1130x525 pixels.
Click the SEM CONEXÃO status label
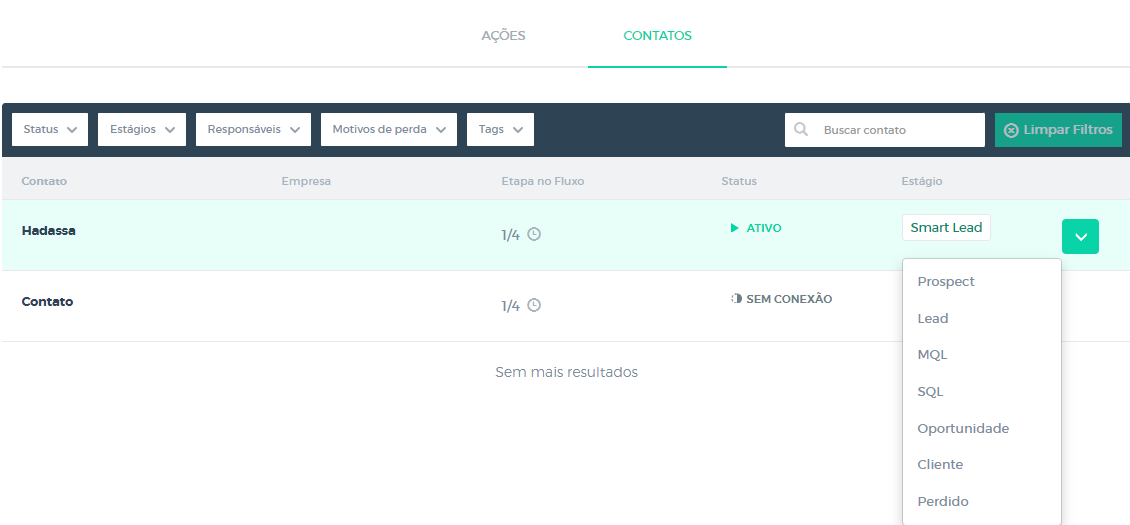(x=781, y=299)
